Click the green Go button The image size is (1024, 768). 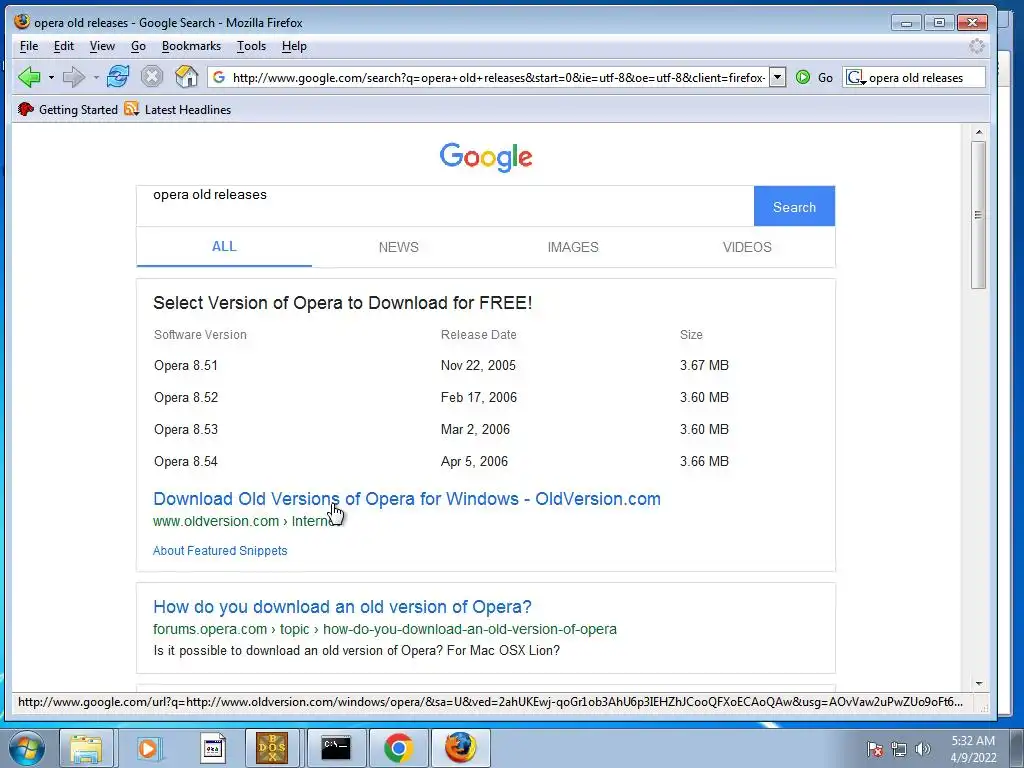(814, 78)
